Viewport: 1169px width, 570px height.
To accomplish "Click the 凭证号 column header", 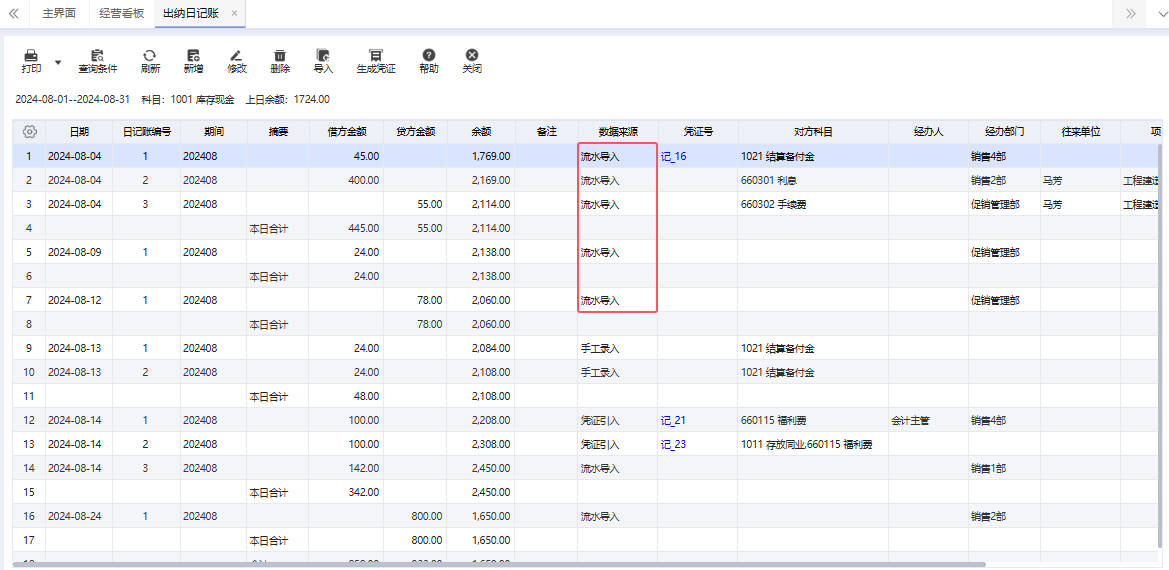I will [x=699, y=132].
